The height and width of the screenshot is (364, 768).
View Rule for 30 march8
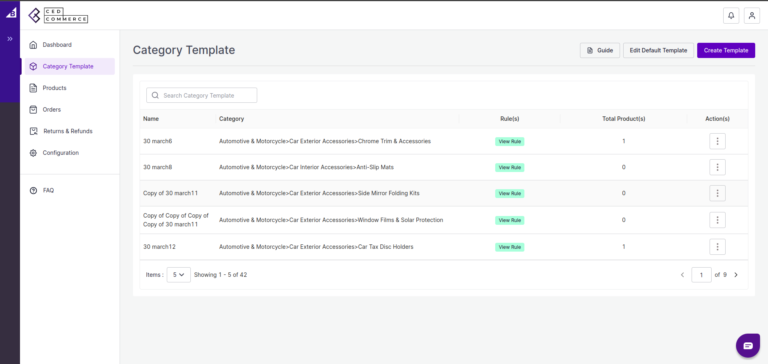click(x=509, y=168)
